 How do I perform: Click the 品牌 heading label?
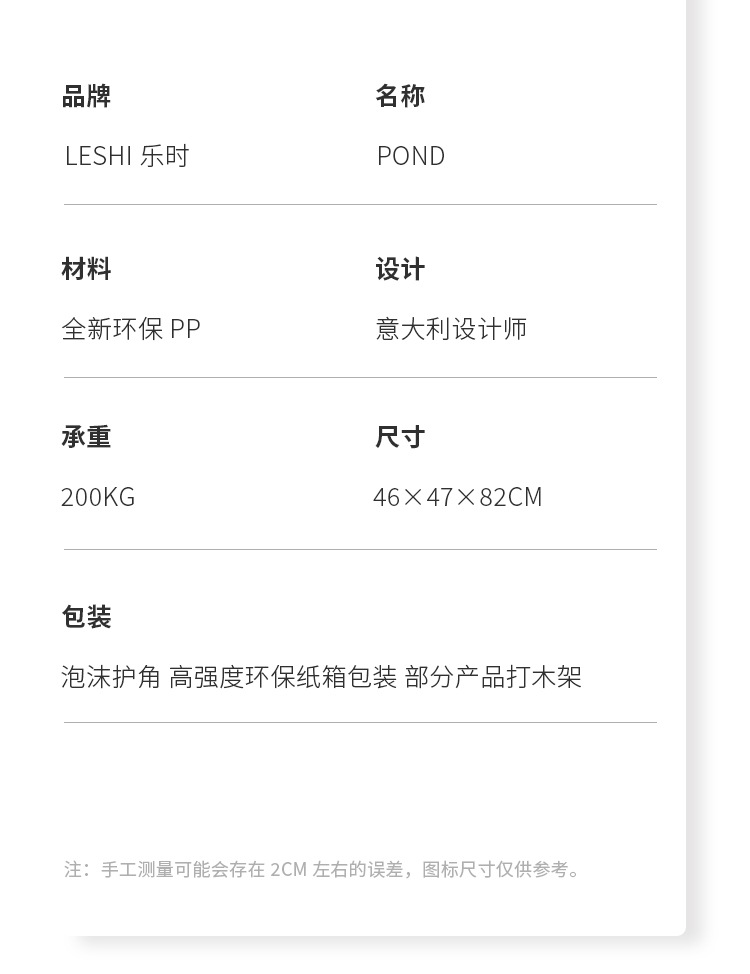point(86,96)
